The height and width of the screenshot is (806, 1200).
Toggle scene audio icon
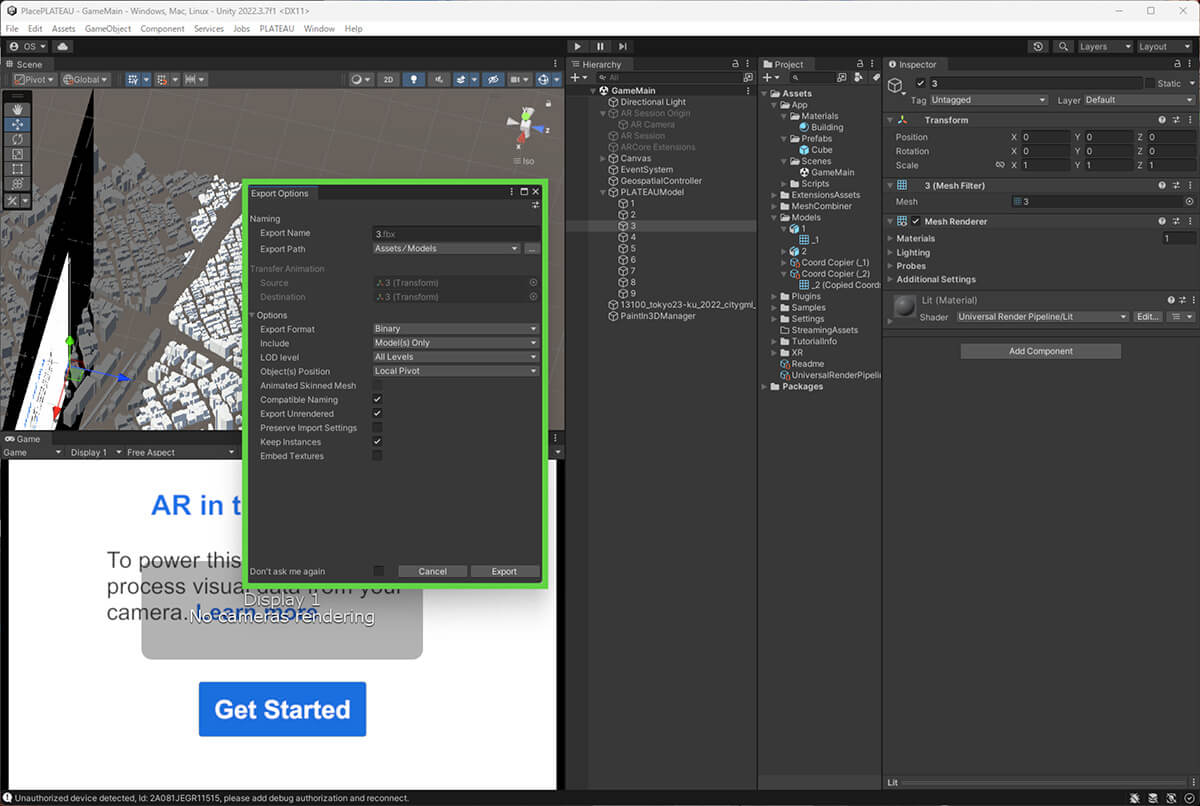[x=439, y=80]
